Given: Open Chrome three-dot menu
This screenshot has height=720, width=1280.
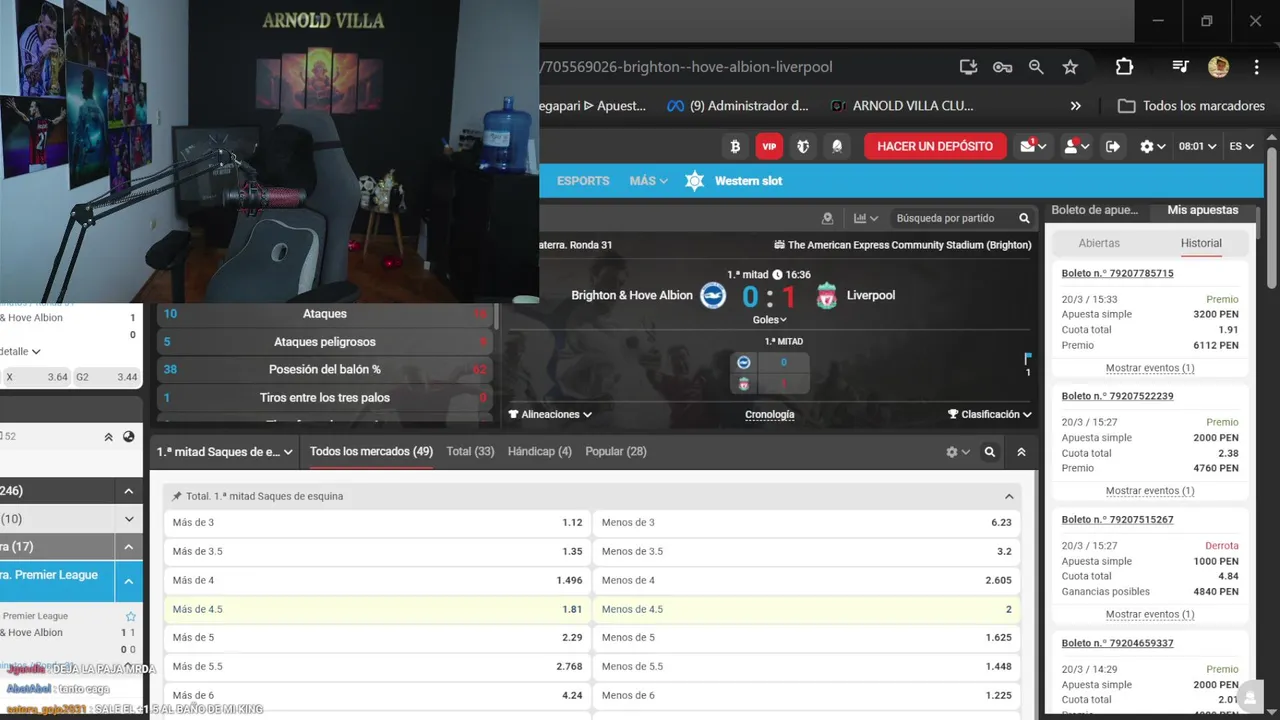Looking at the screenshot, I should tap(1256, 67).
